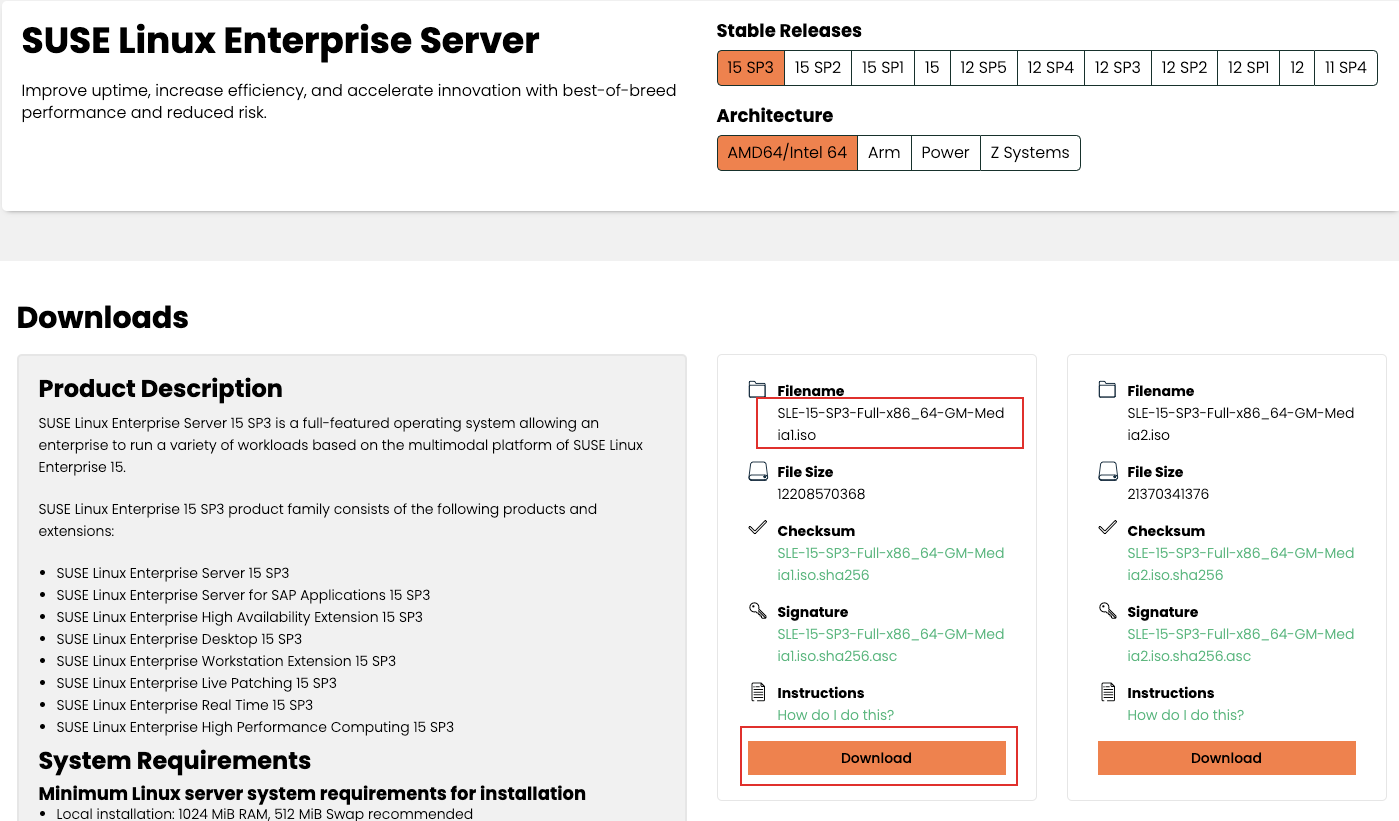Click the key icon beside Media2 Signature

point(1107,610)
